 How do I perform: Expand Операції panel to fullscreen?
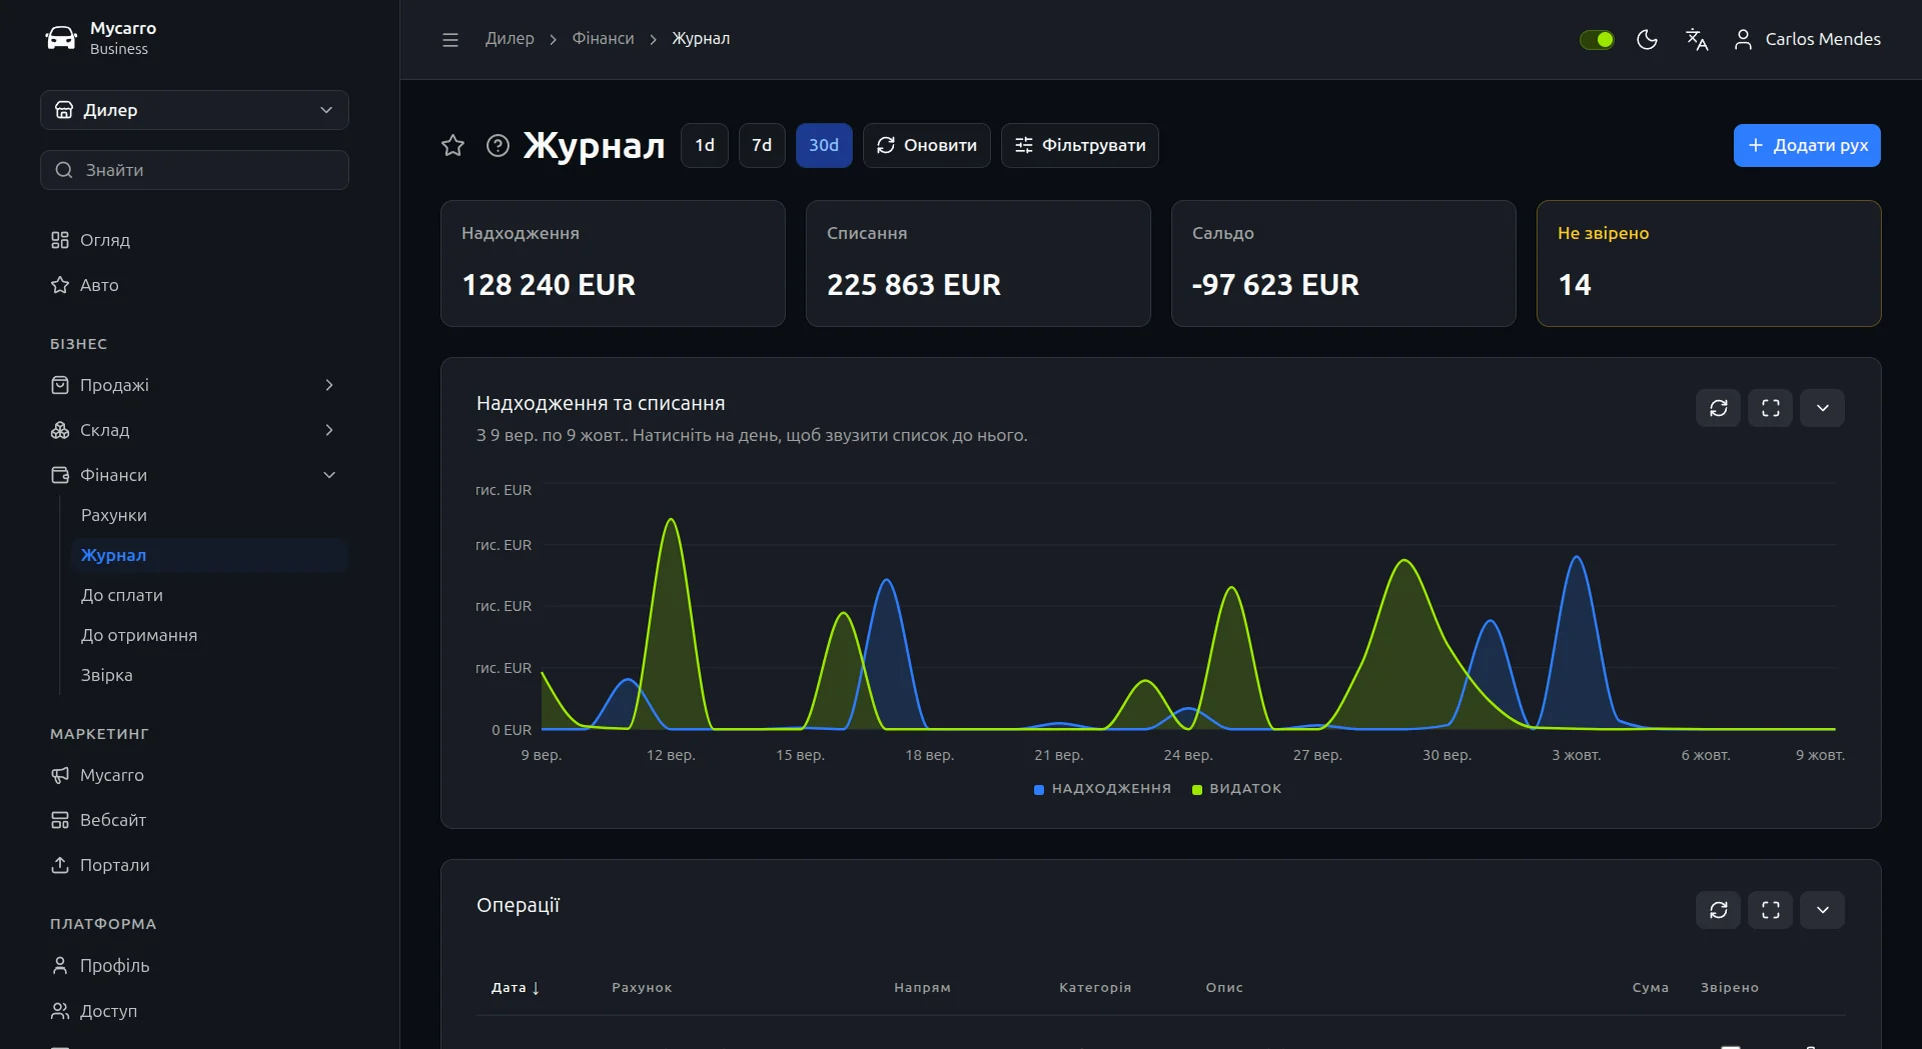tap(1770, 910)
